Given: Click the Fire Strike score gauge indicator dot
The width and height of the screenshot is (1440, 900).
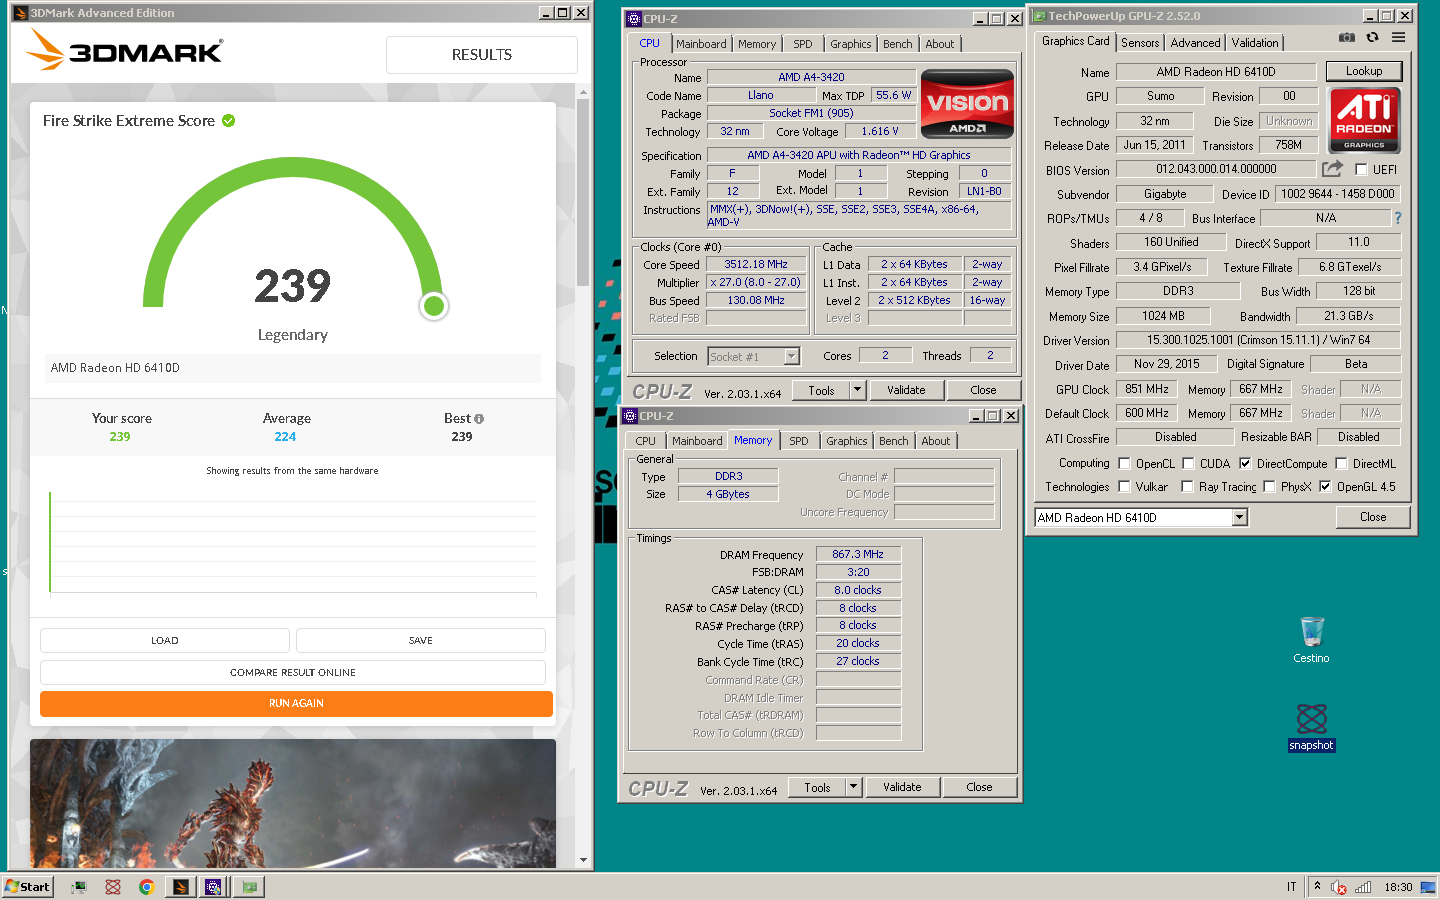Looking at the screenshot, I should 433,306.
